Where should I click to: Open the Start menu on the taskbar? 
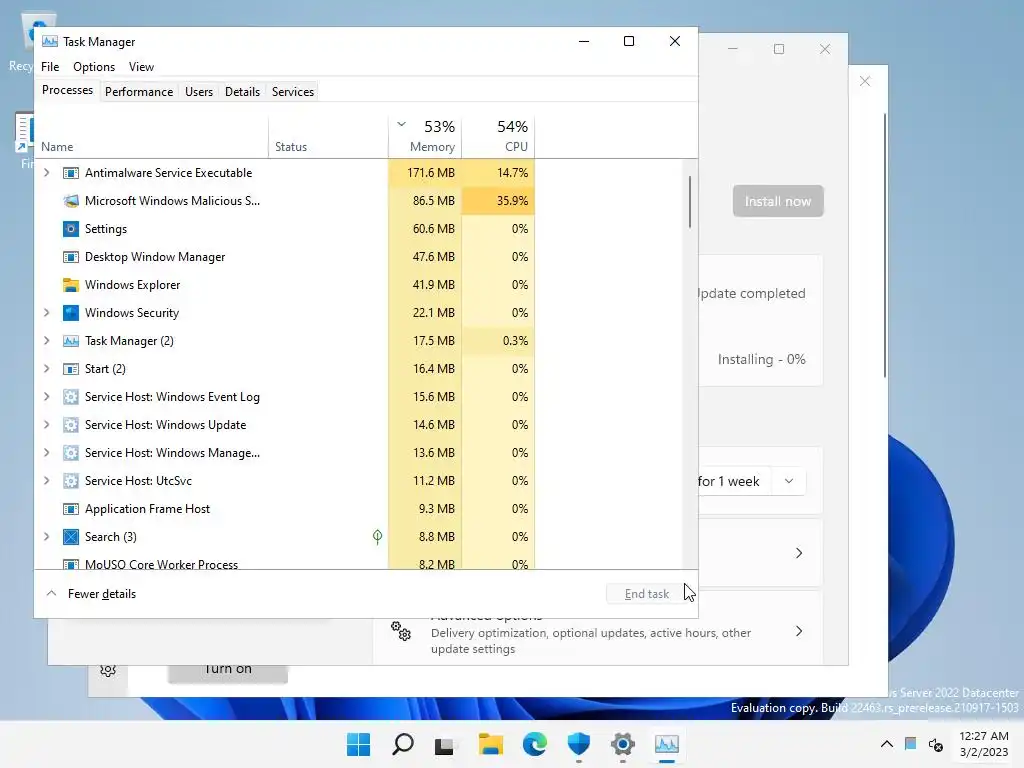tap(359, 744)
